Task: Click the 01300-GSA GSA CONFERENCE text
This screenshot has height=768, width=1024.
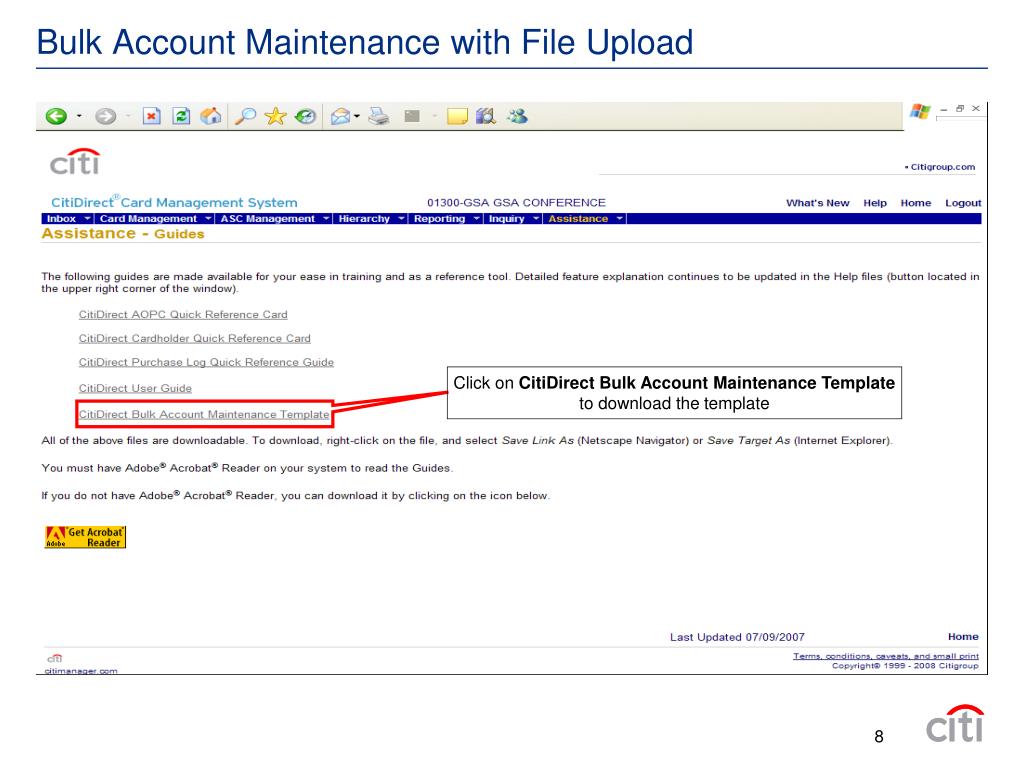Action: [516, 203]
